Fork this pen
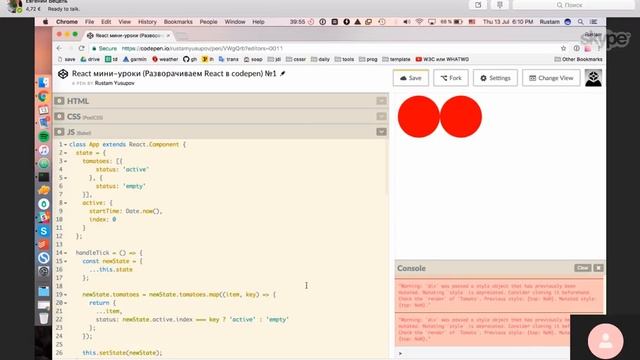 pos(451,78)
